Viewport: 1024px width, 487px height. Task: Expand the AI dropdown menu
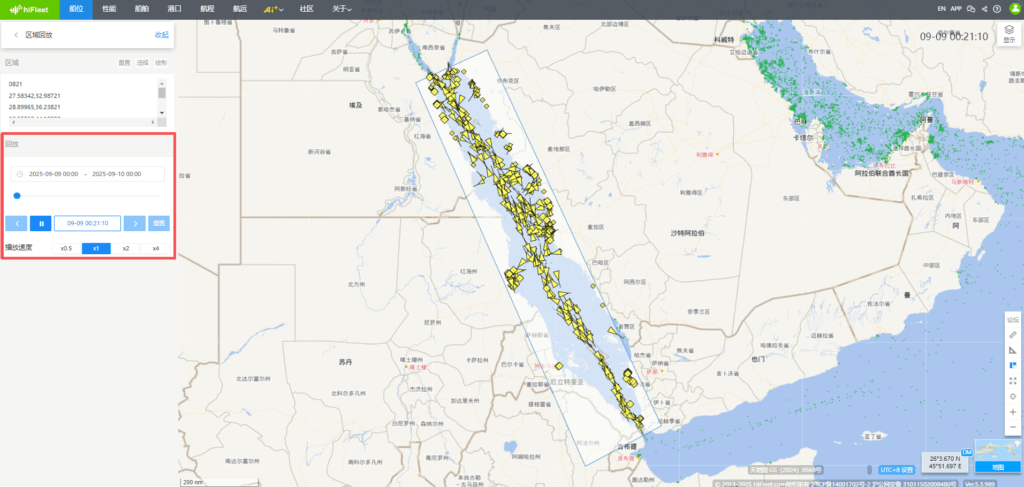click(273, 9)
